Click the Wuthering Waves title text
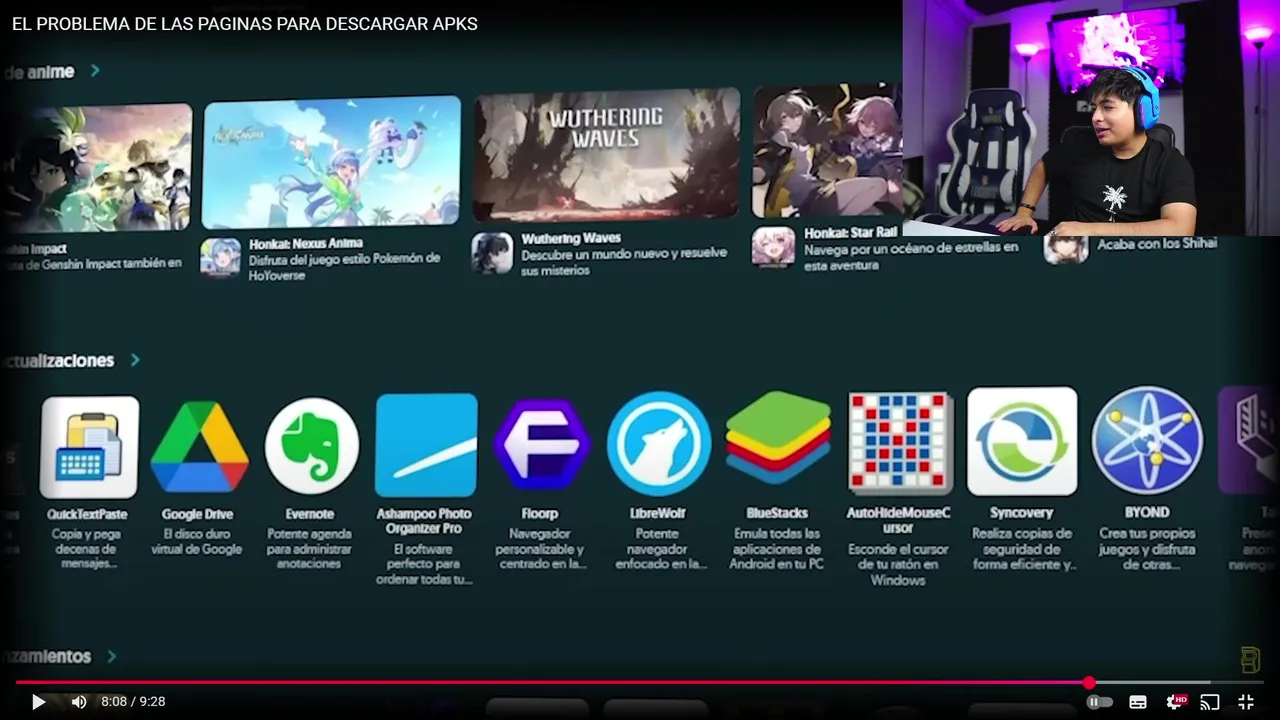Image resolution: width=1280 pixels, height=720 pixels. tap(571, 238)
